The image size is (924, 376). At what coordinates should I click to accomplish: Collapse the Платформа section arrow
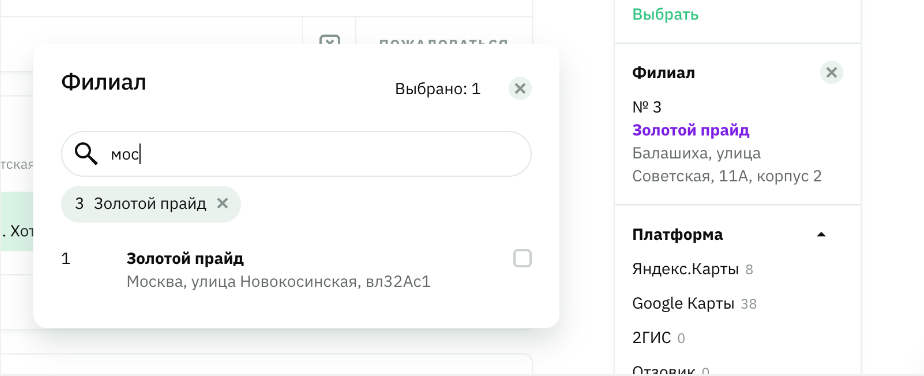(821, 235)
